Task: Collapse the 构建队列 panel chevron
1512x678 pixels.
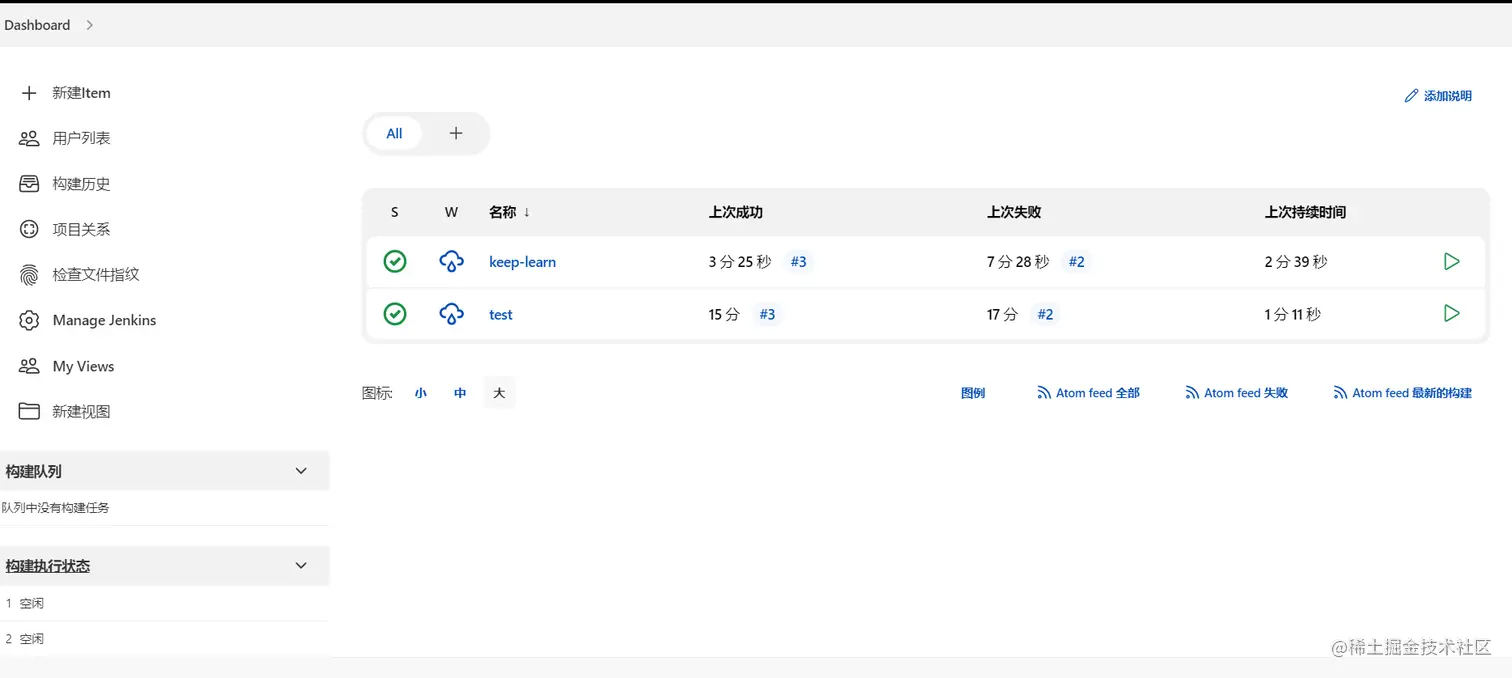Action: click(301, 471)
